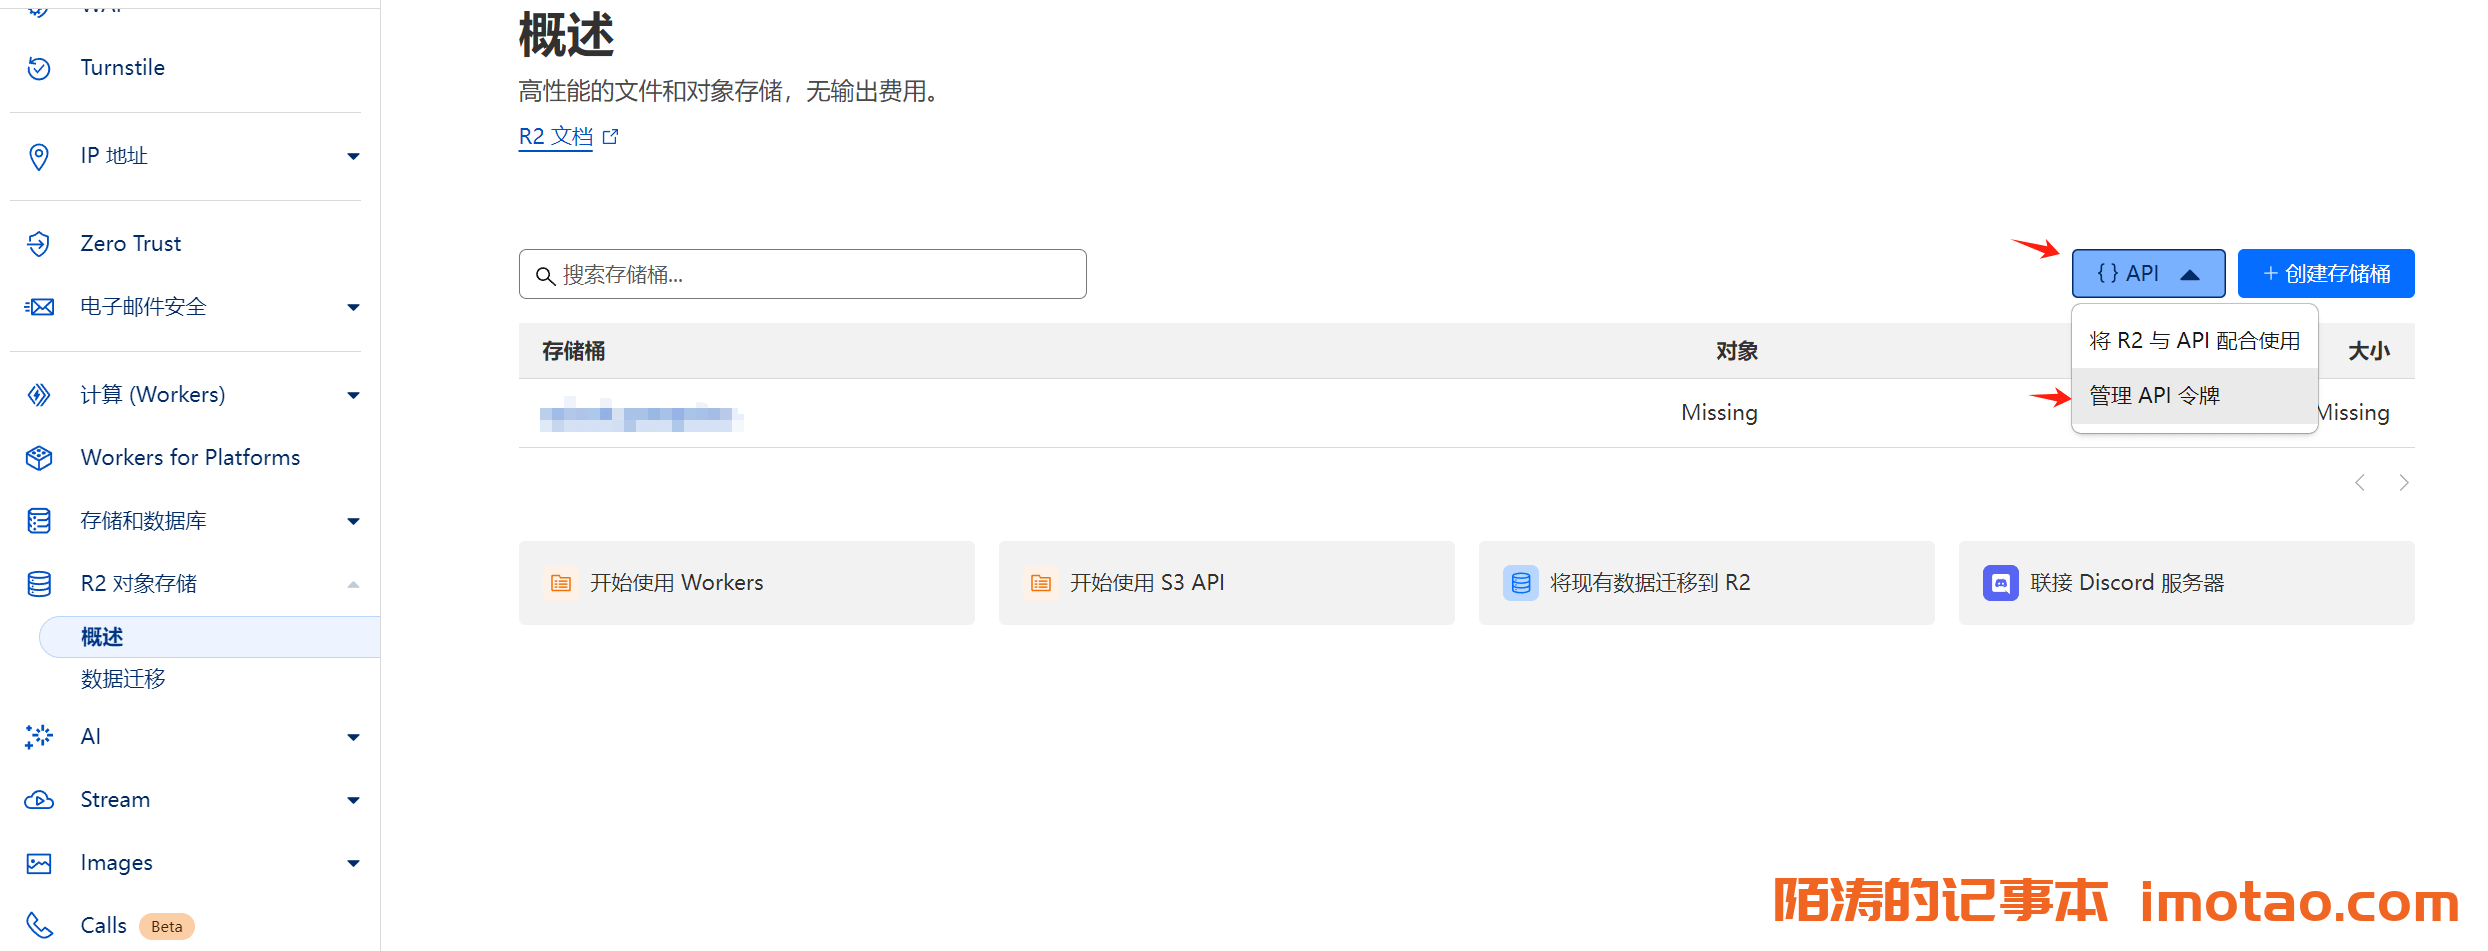Click into the 搜索存储桶 search field

pos(802,275)
